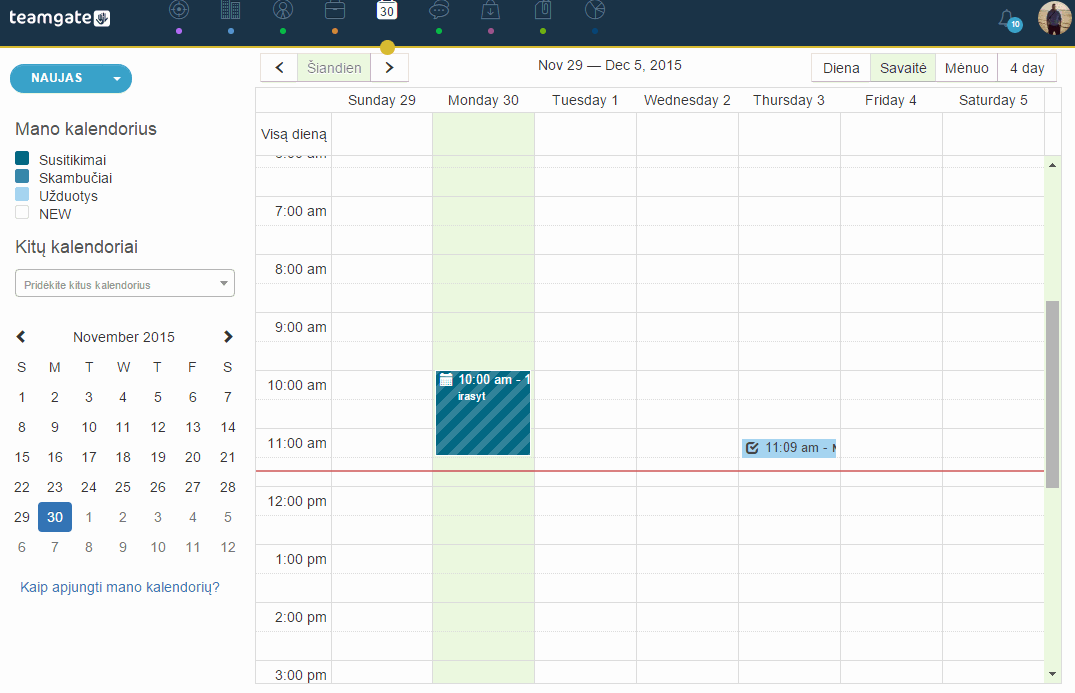This screenshot has height=693, width=1075.
Task: Open the Kaip apjungti mano kalendorių? link
Action: (x=120, y=587)
